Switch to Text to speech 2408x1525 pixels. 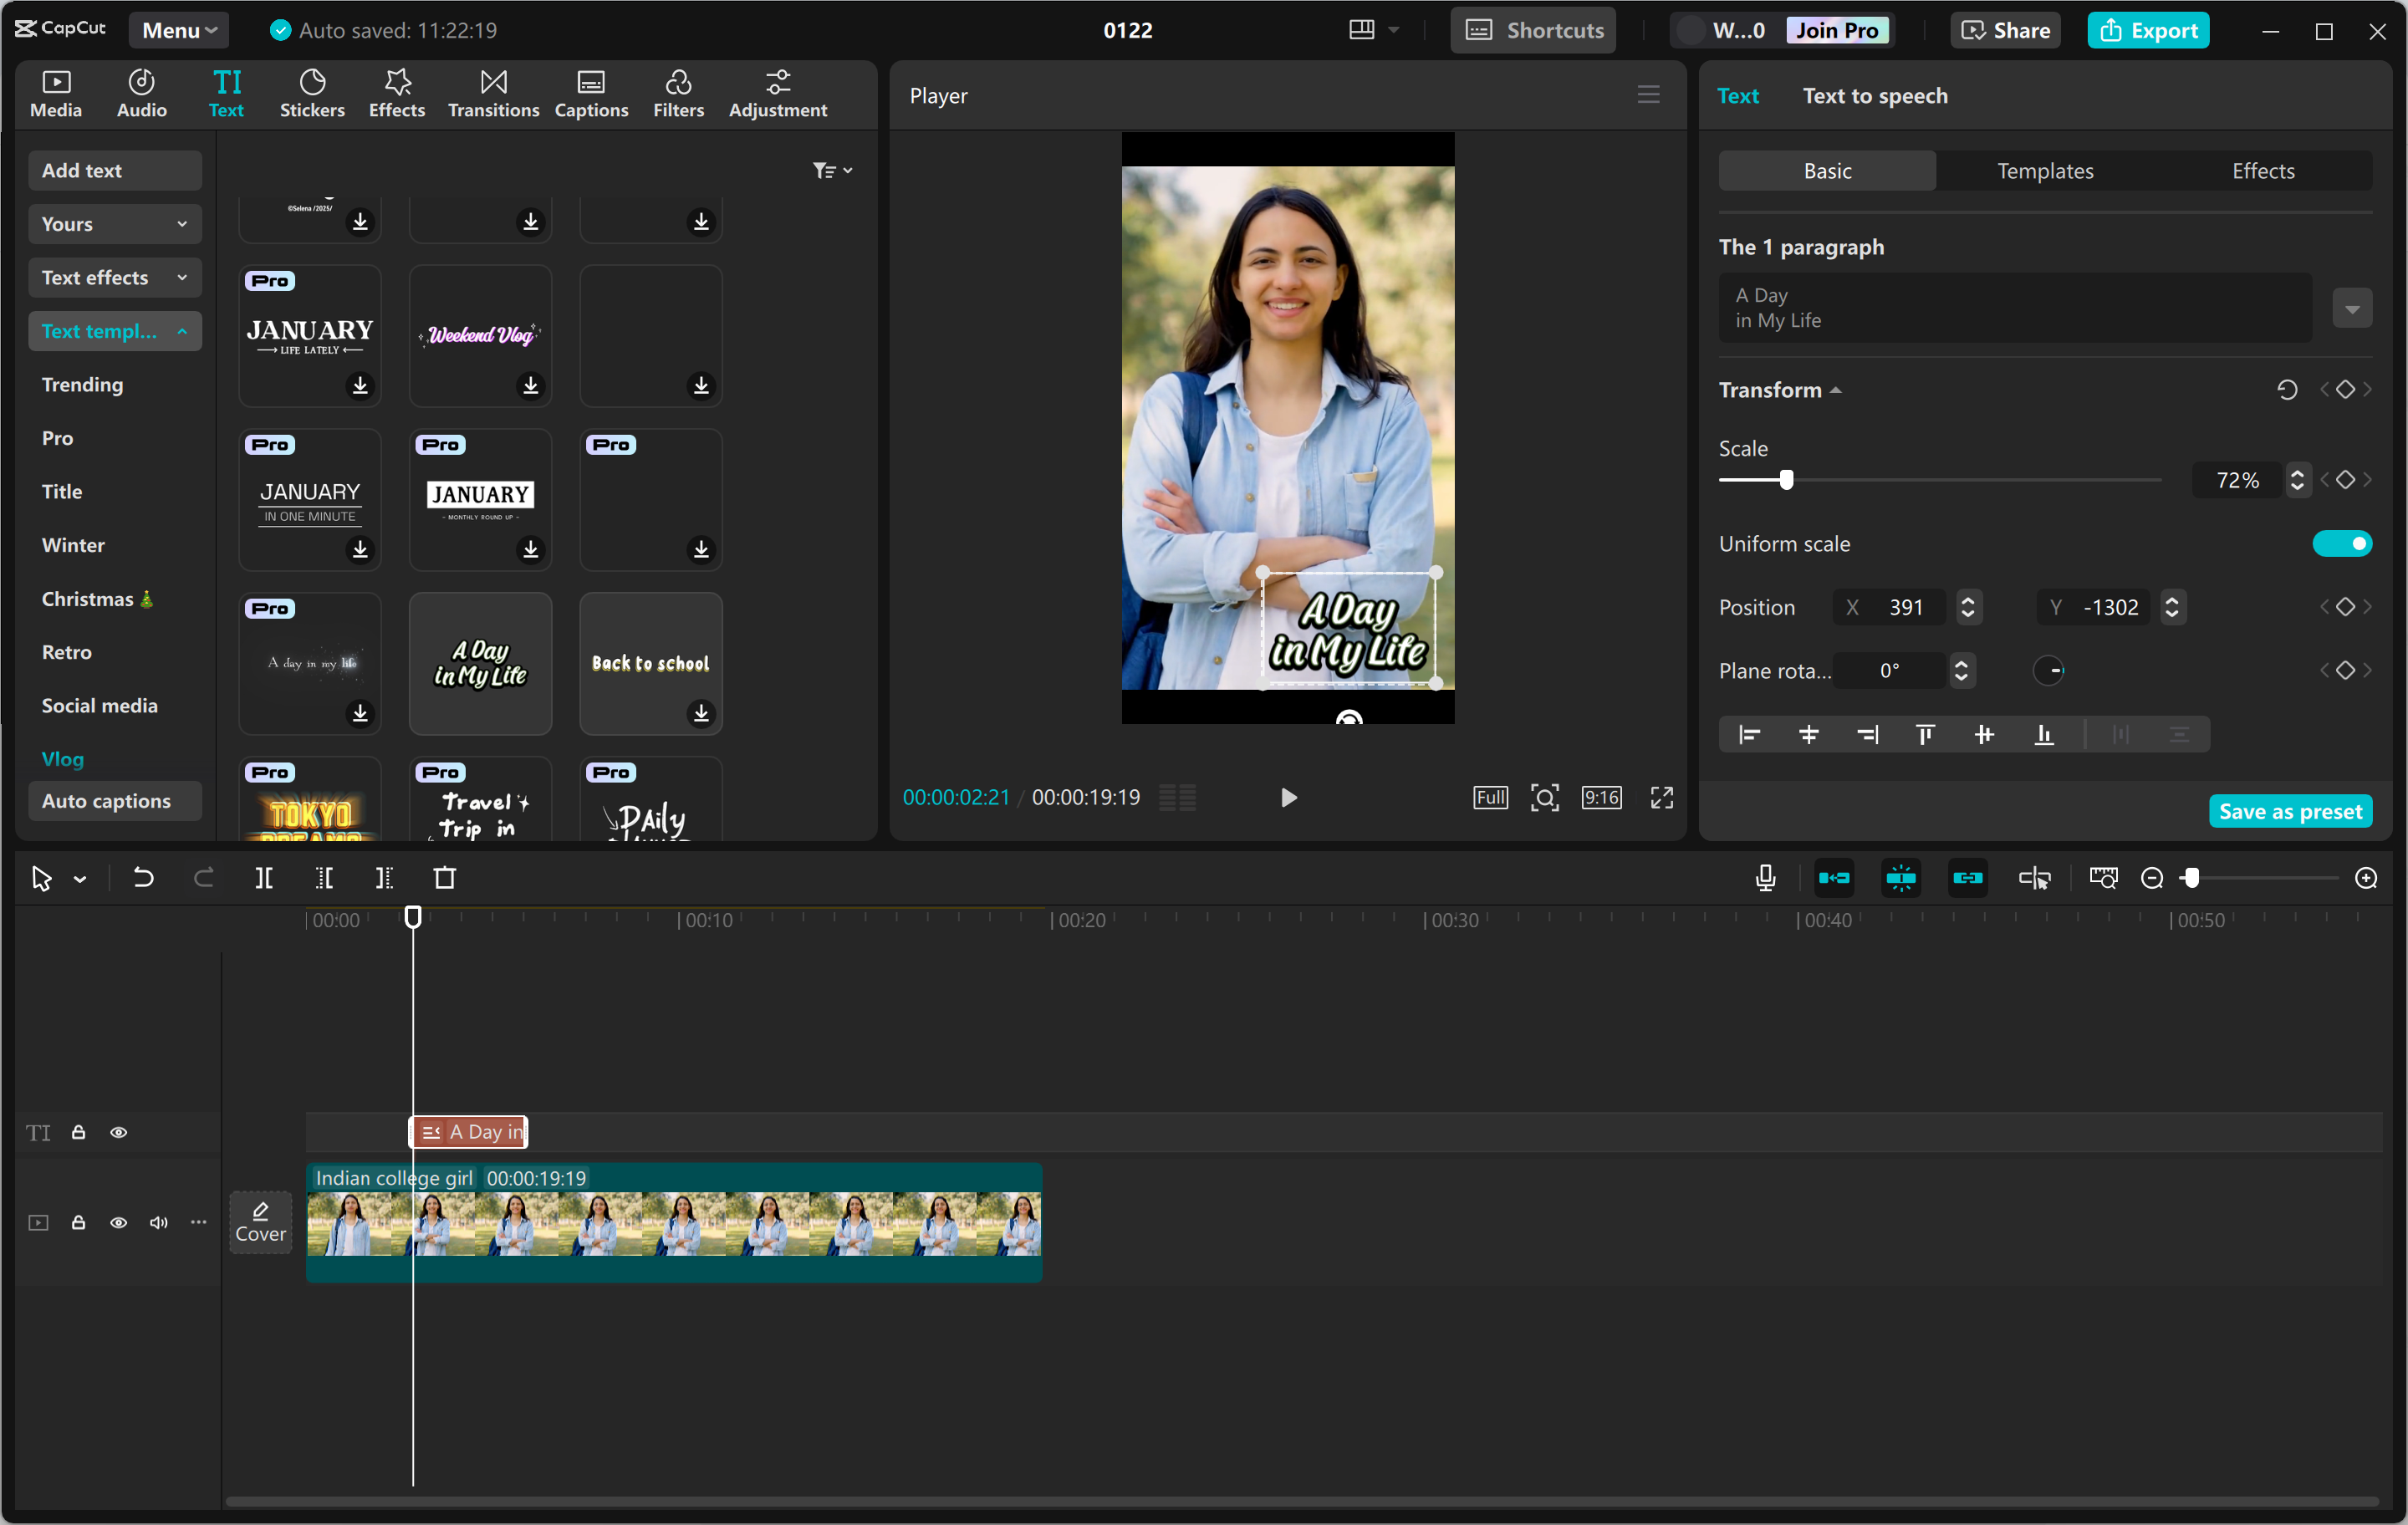pyautogui.click(x=1875, y=95)
